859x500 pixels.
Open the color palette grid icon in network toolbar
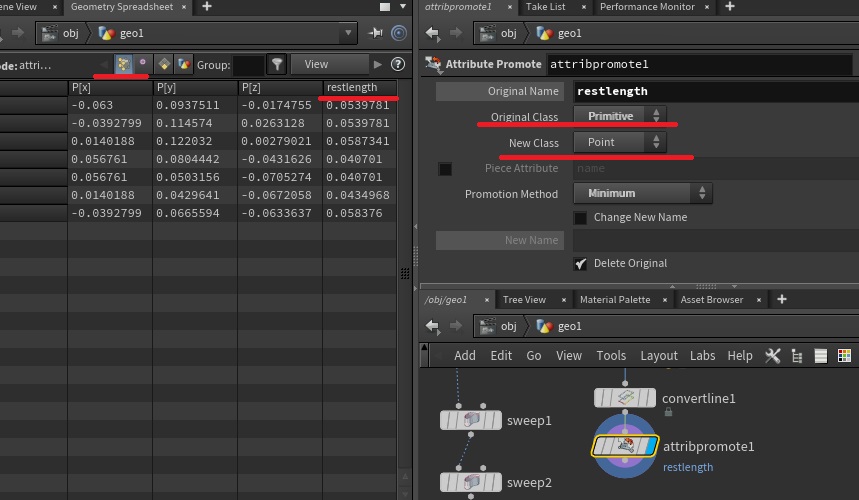[x=844, y=356]
